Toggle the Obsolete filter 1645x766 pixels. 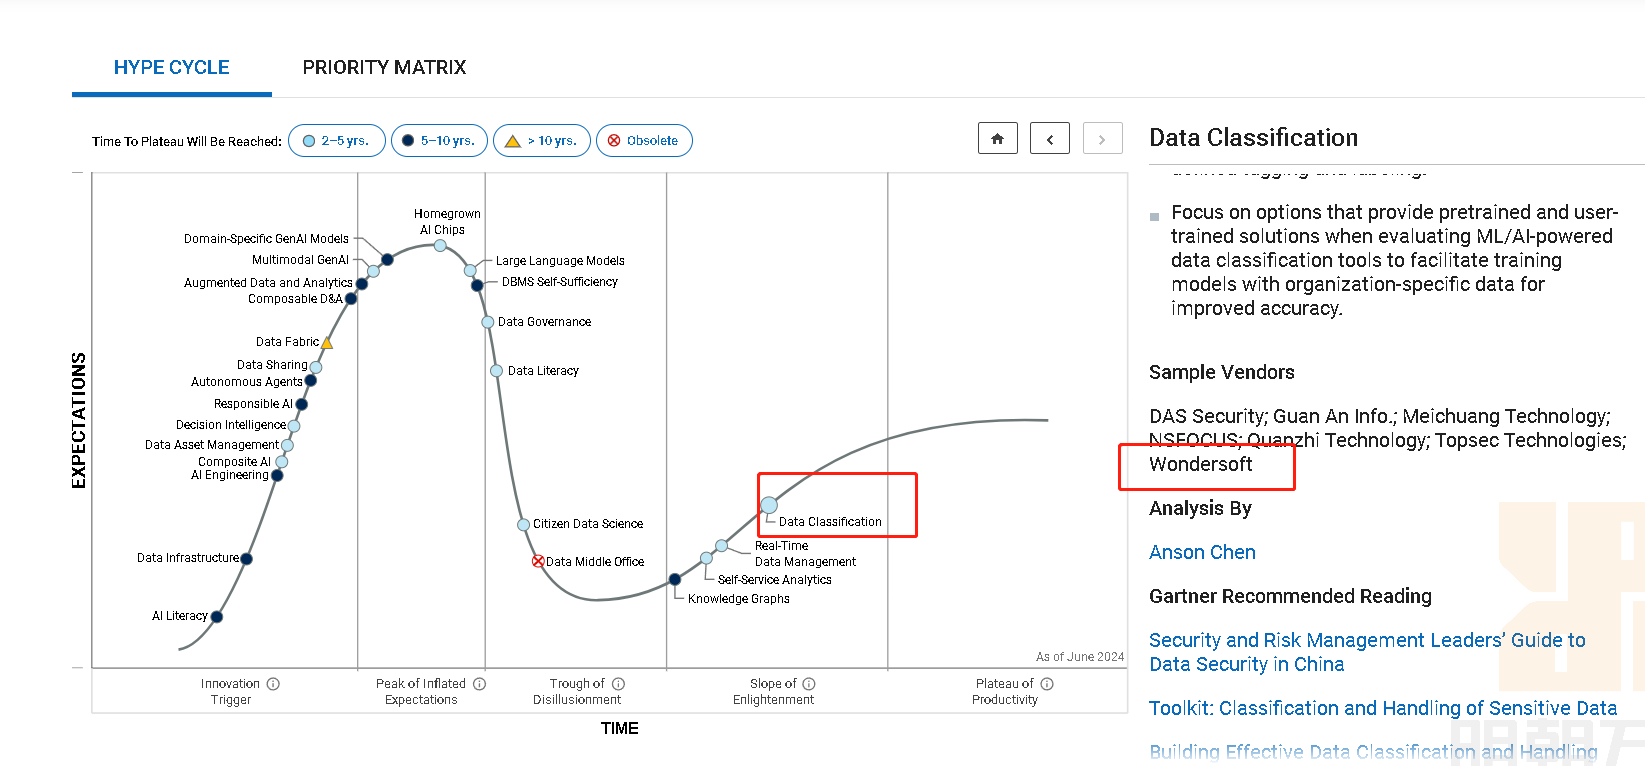pyautogui.click(x=643, y=141)
